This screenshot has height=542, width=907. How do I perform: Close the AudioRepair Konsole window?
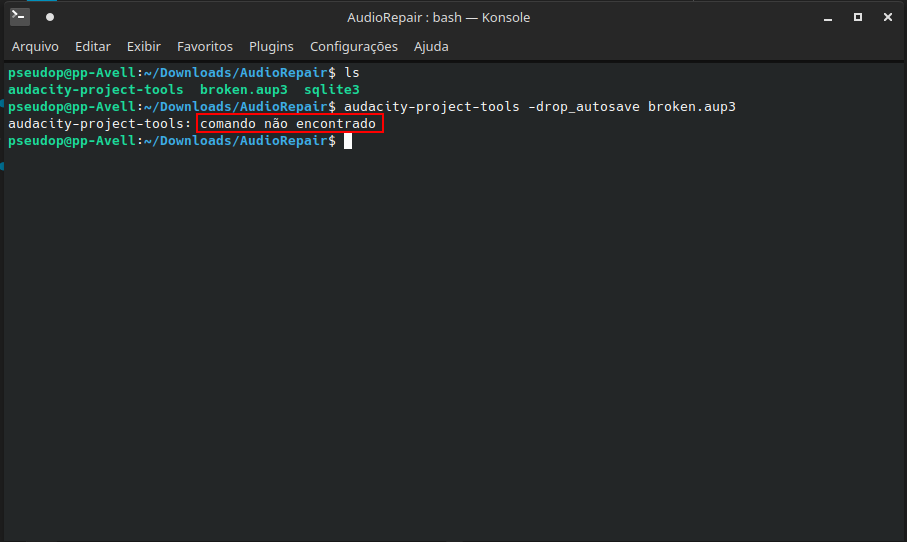886,17
